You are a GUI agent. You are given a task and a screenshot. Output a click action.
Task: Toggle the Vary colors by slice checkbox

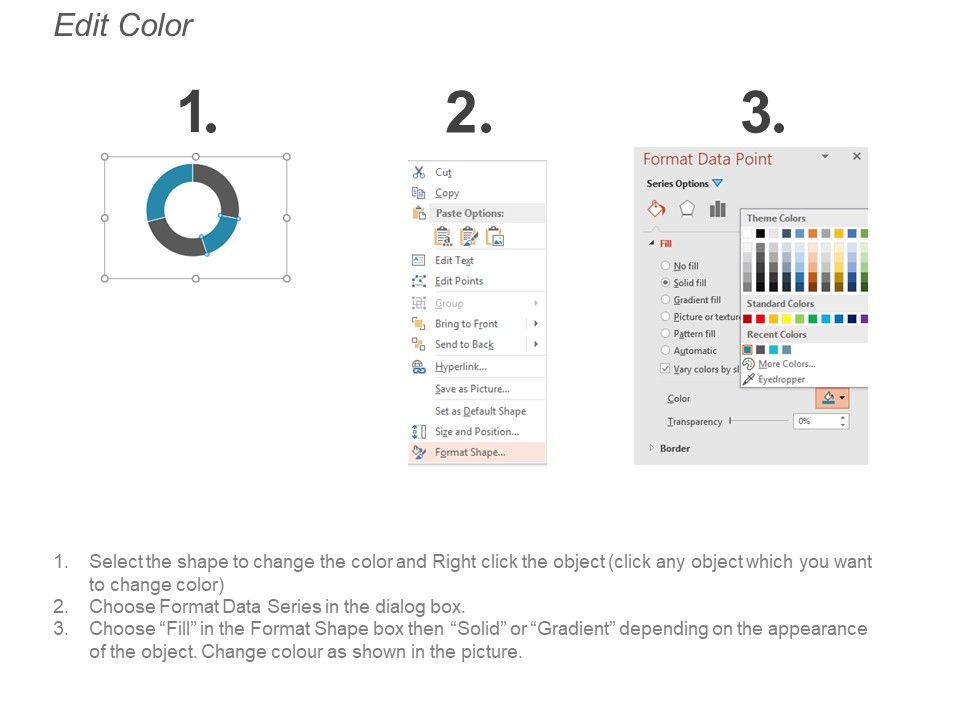tap(666, 368)
